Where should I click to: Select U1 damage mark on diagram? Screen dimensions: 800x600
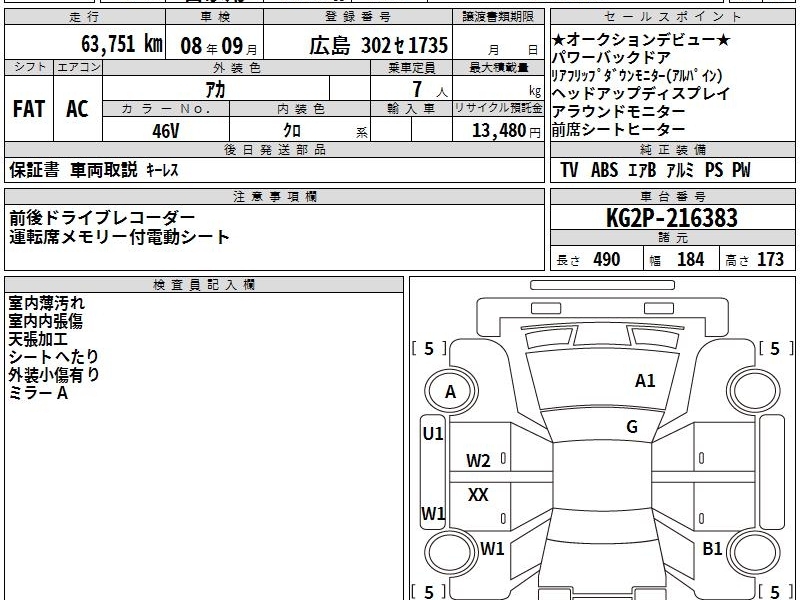tap(433, 434)
